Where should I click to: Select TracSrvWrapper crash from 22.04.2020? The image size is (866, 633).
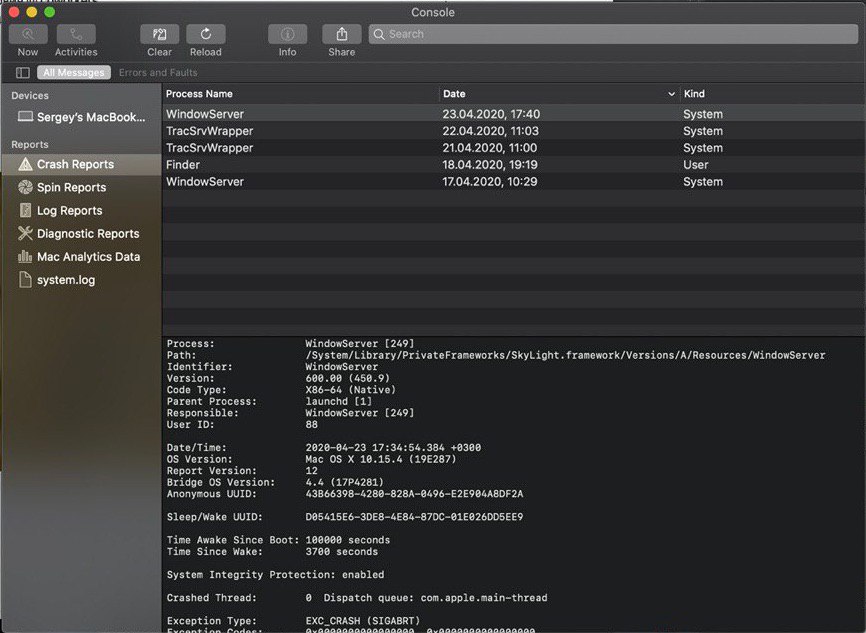[514, 131]
